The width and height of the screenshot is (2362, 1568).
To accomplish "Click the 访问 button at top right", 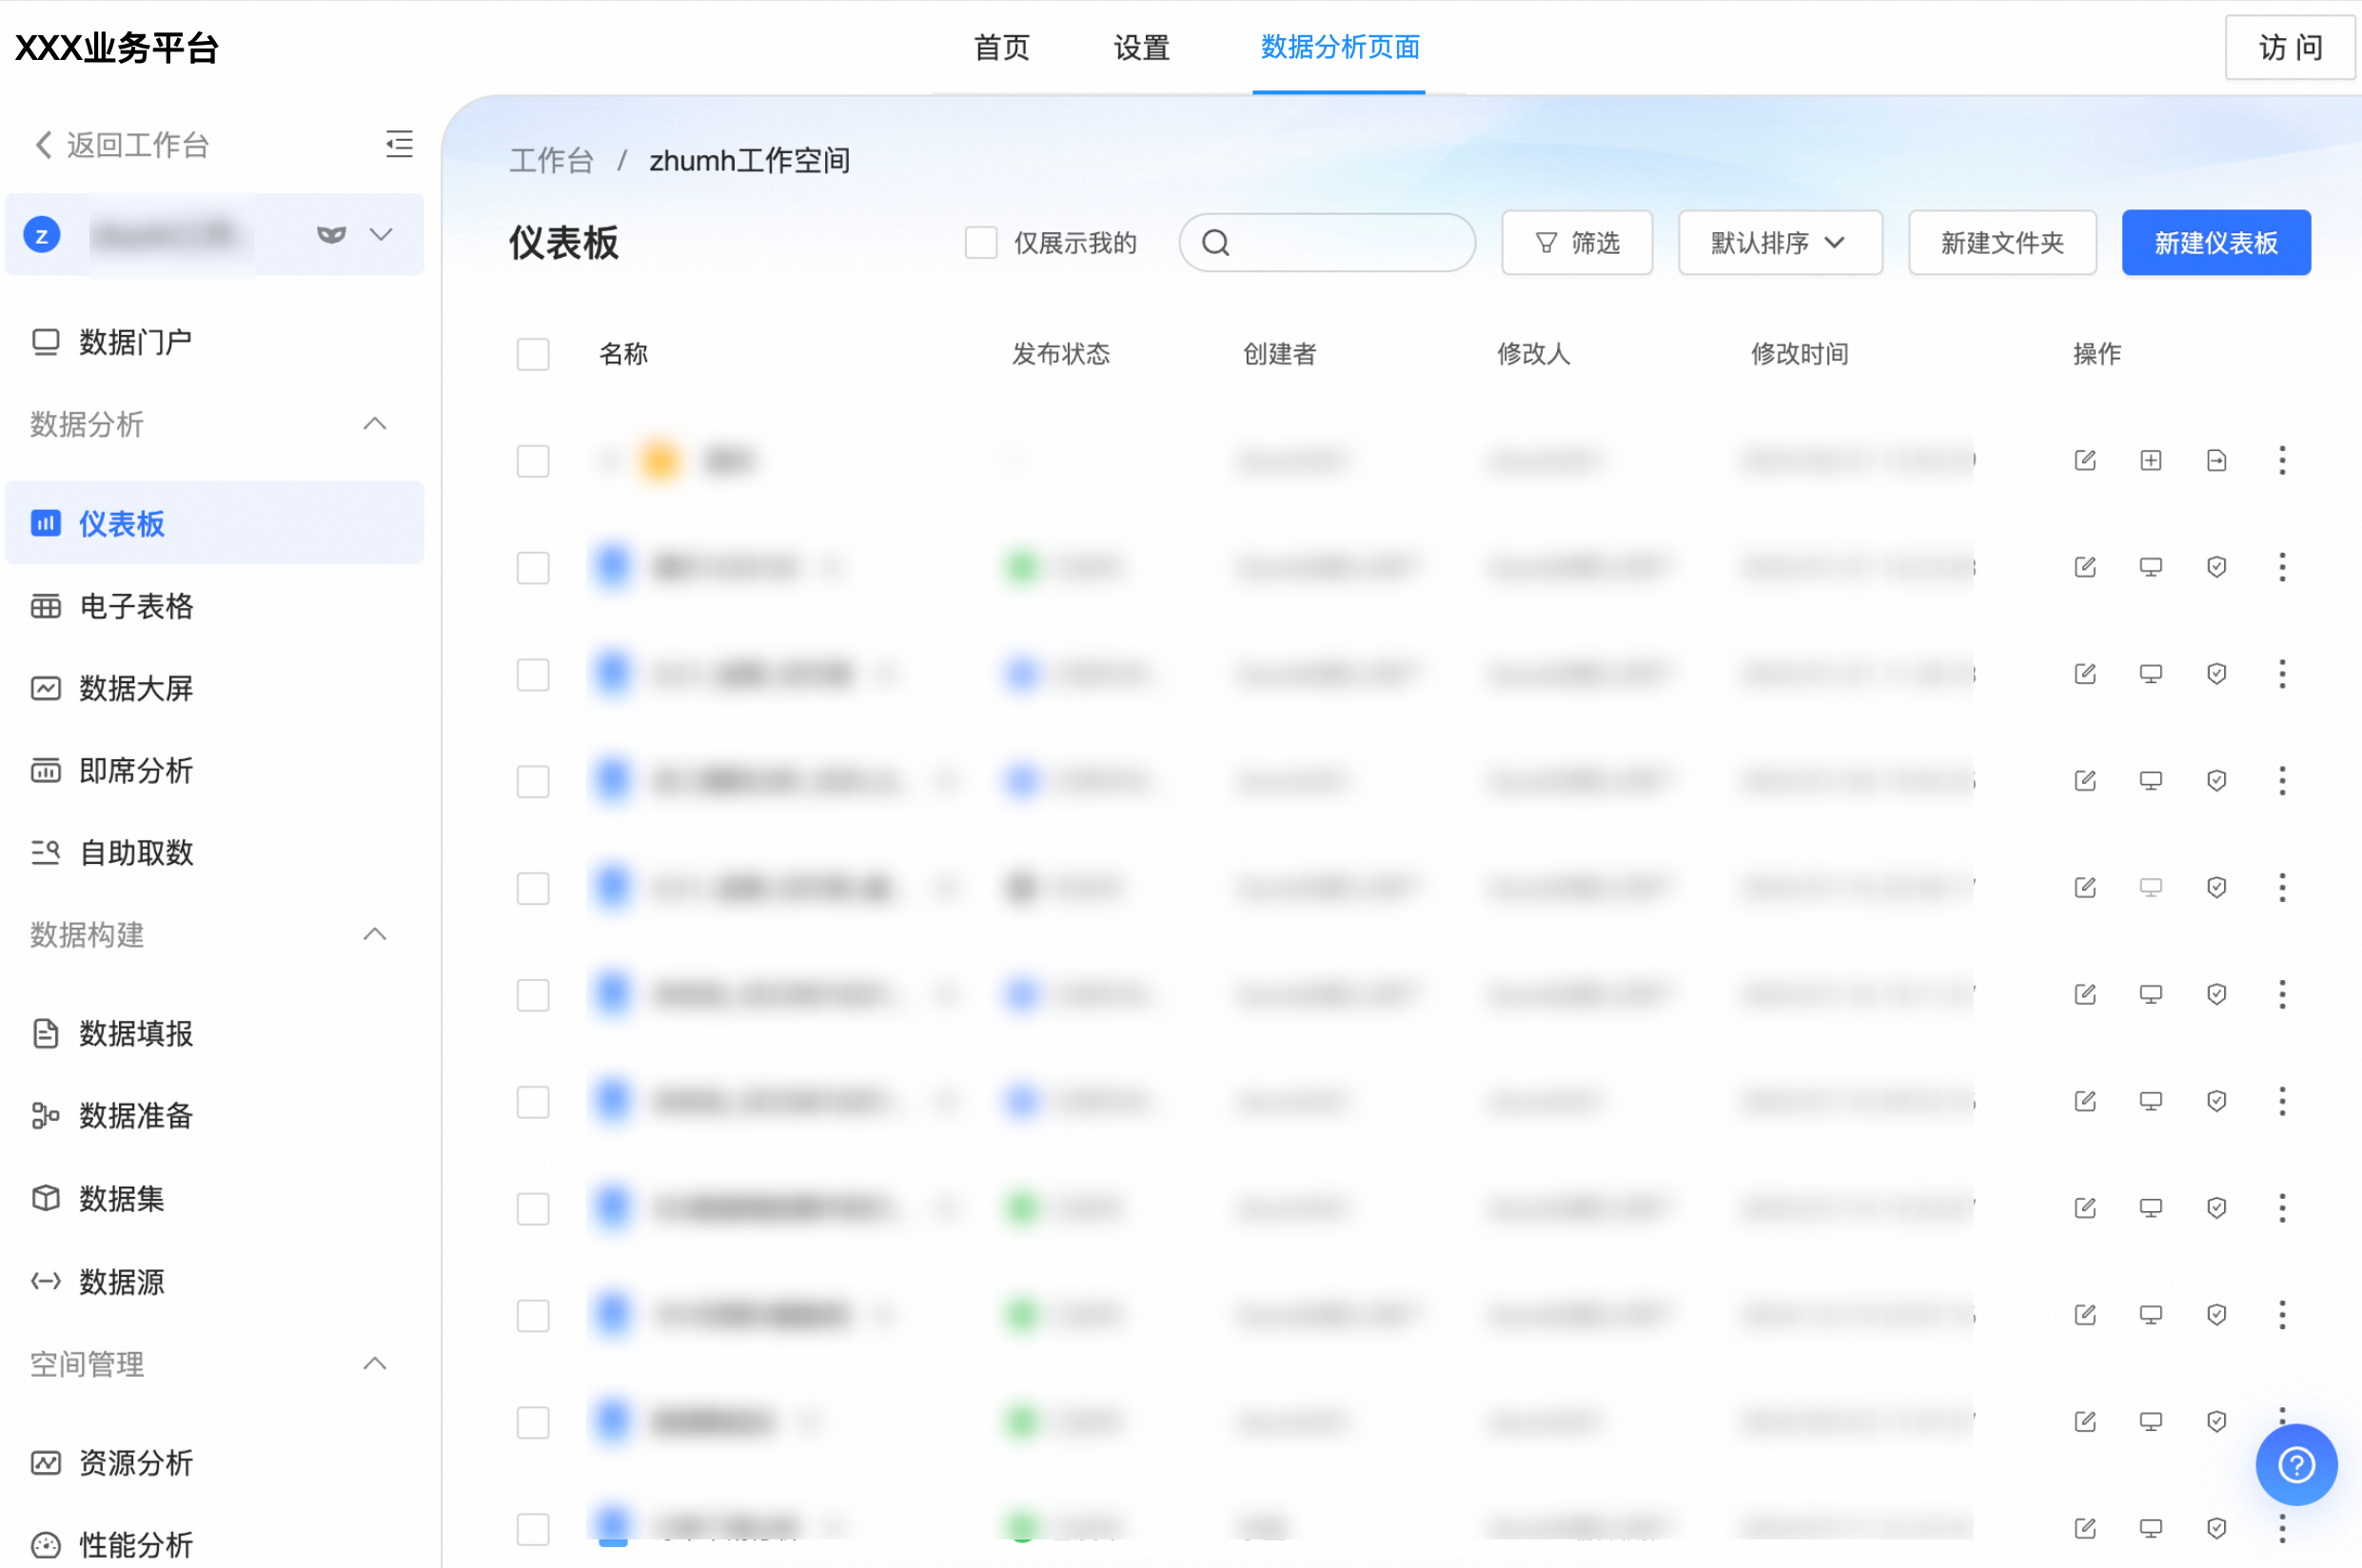I will (x=2290, y=47).
